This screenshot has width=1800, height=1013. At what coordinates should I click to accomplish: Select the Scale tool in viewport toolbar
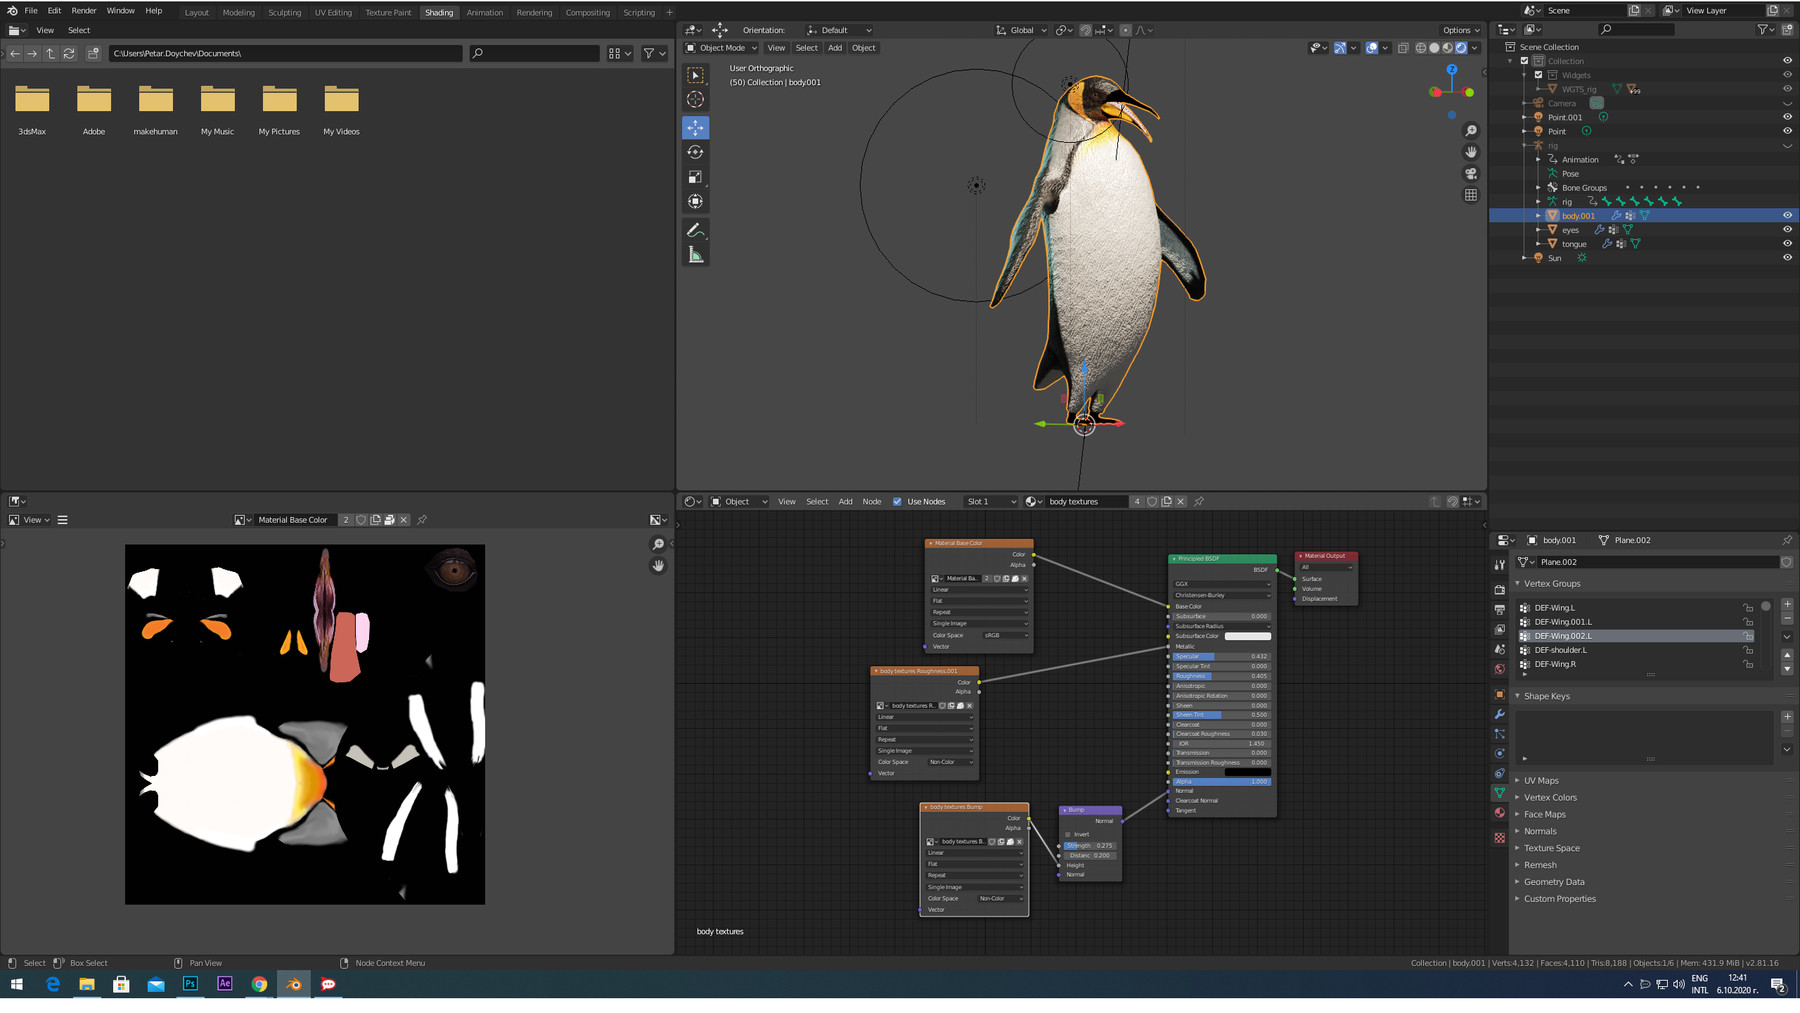(x=695, y=177)
